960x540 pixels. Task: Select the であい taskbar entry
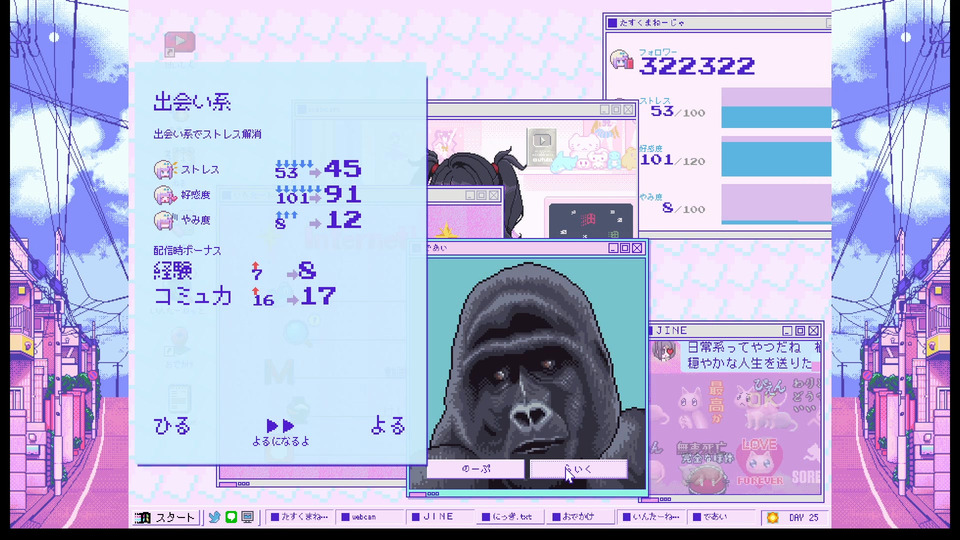[x=722, y=517]
